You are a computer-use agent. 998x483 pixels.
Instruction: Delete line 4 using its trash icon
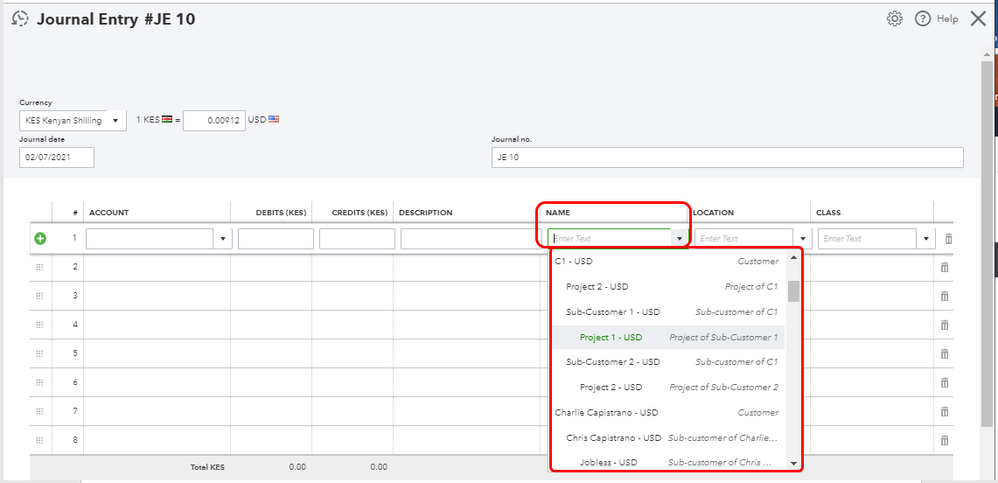945,325
